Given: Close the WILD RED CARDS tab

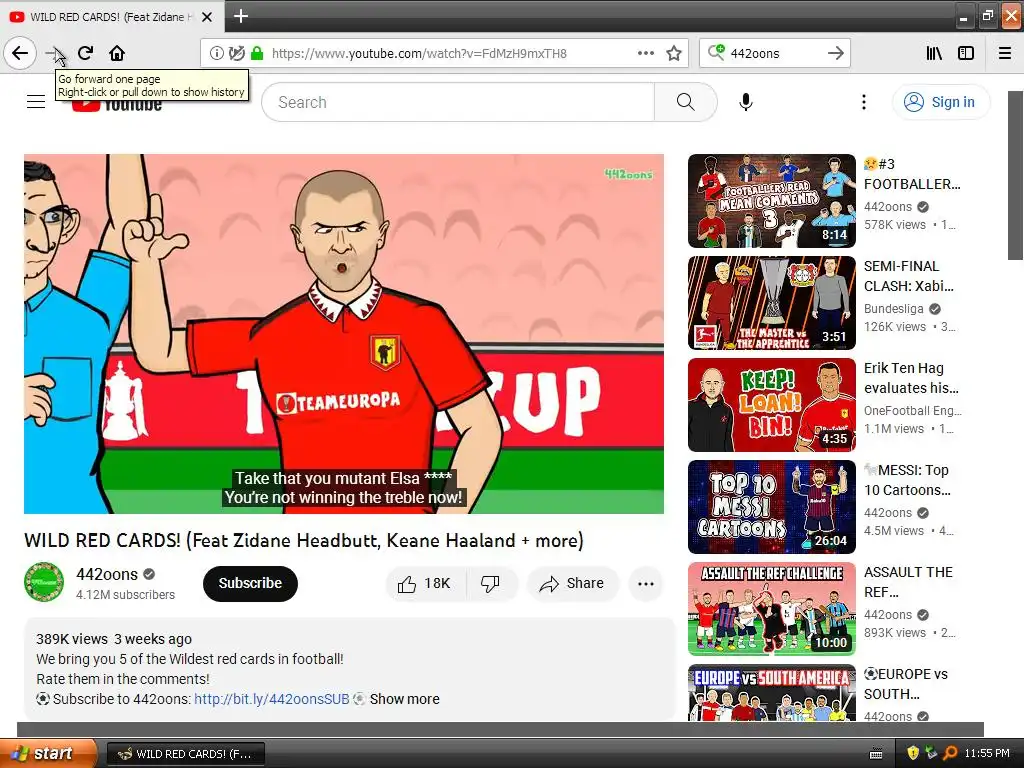Looking at the screenshot, I should [207, 17].
